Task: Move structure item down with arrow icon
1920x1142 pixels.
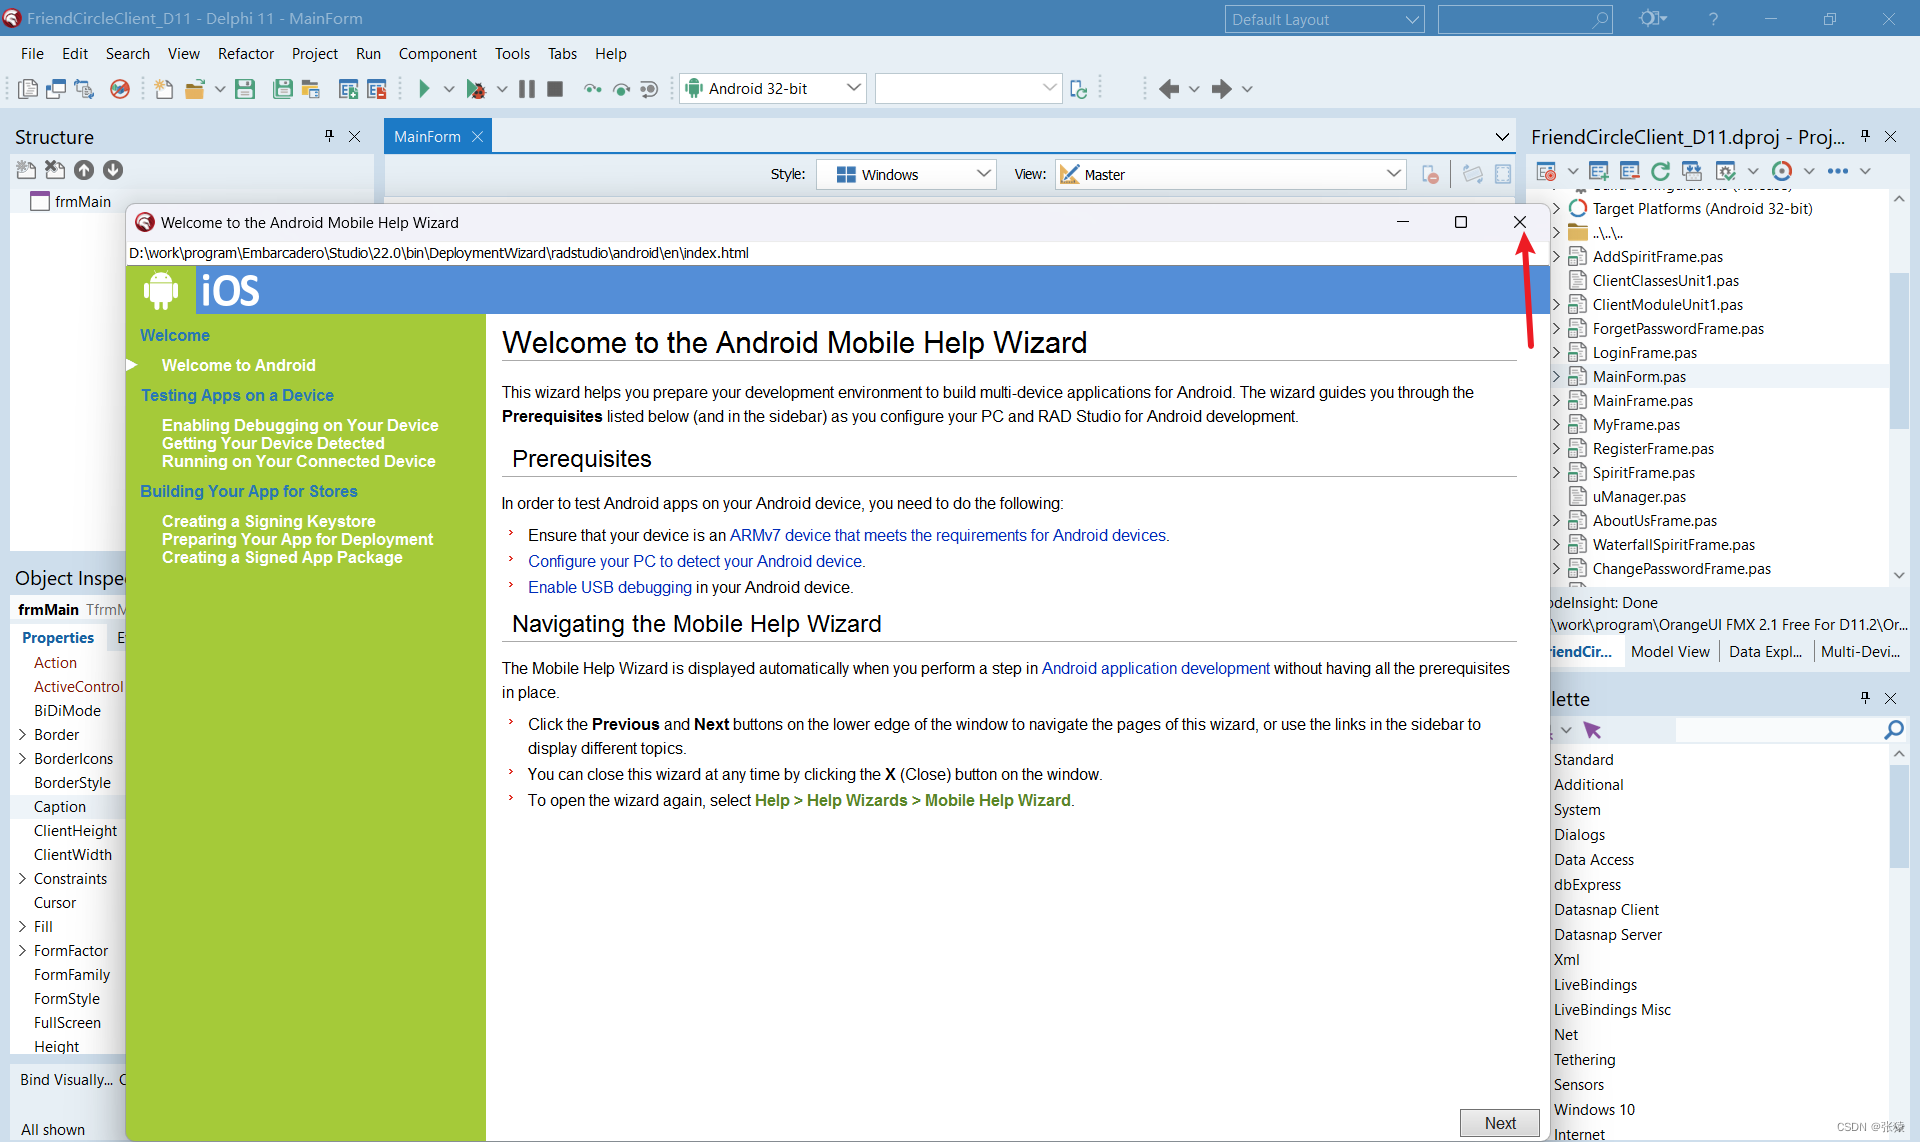Action: (113, 170)
